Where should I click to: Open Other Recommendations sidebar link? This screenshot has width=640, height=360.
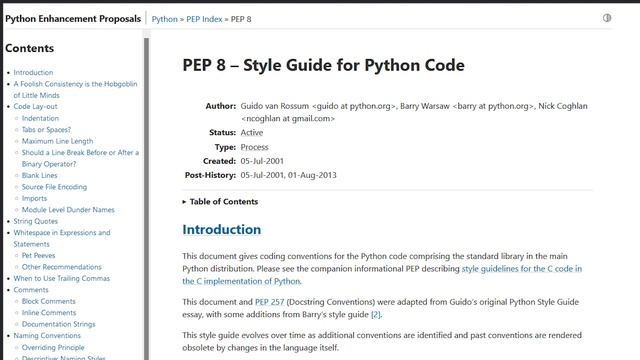tap(61, 267)
